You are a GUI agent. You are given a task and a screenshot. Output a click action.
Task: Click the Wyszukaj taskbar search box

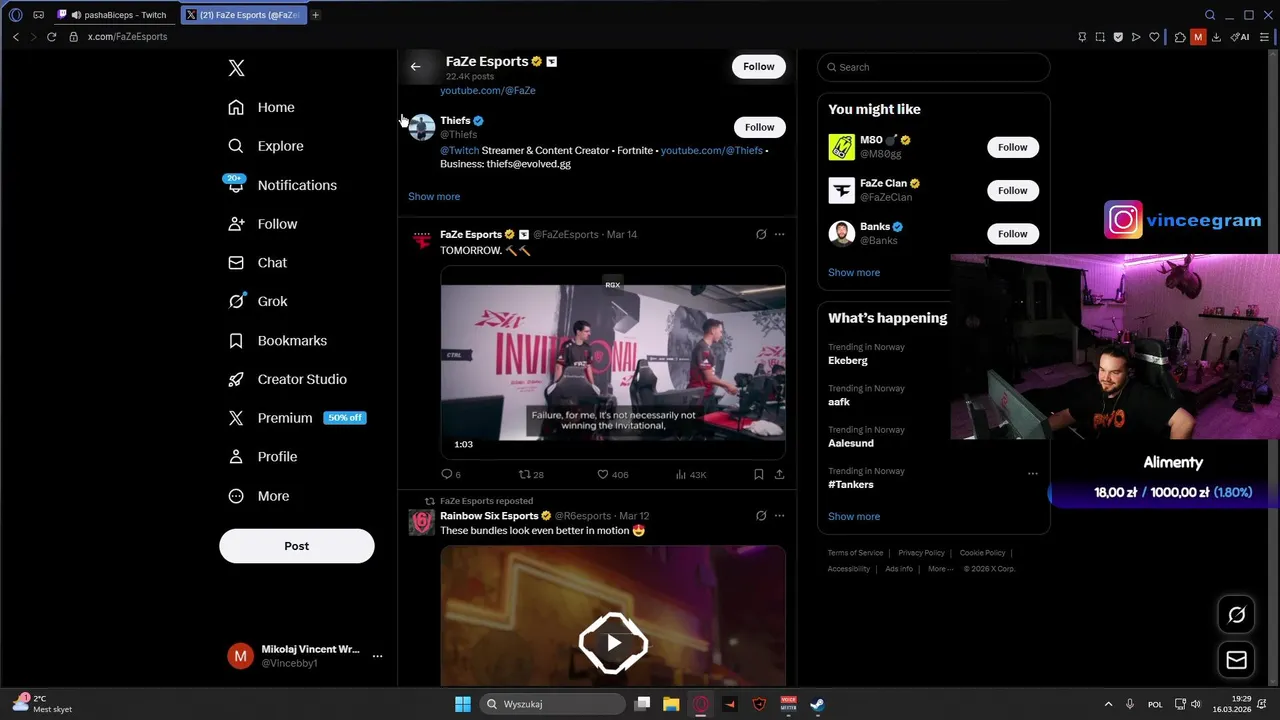[x=551, y=704]
